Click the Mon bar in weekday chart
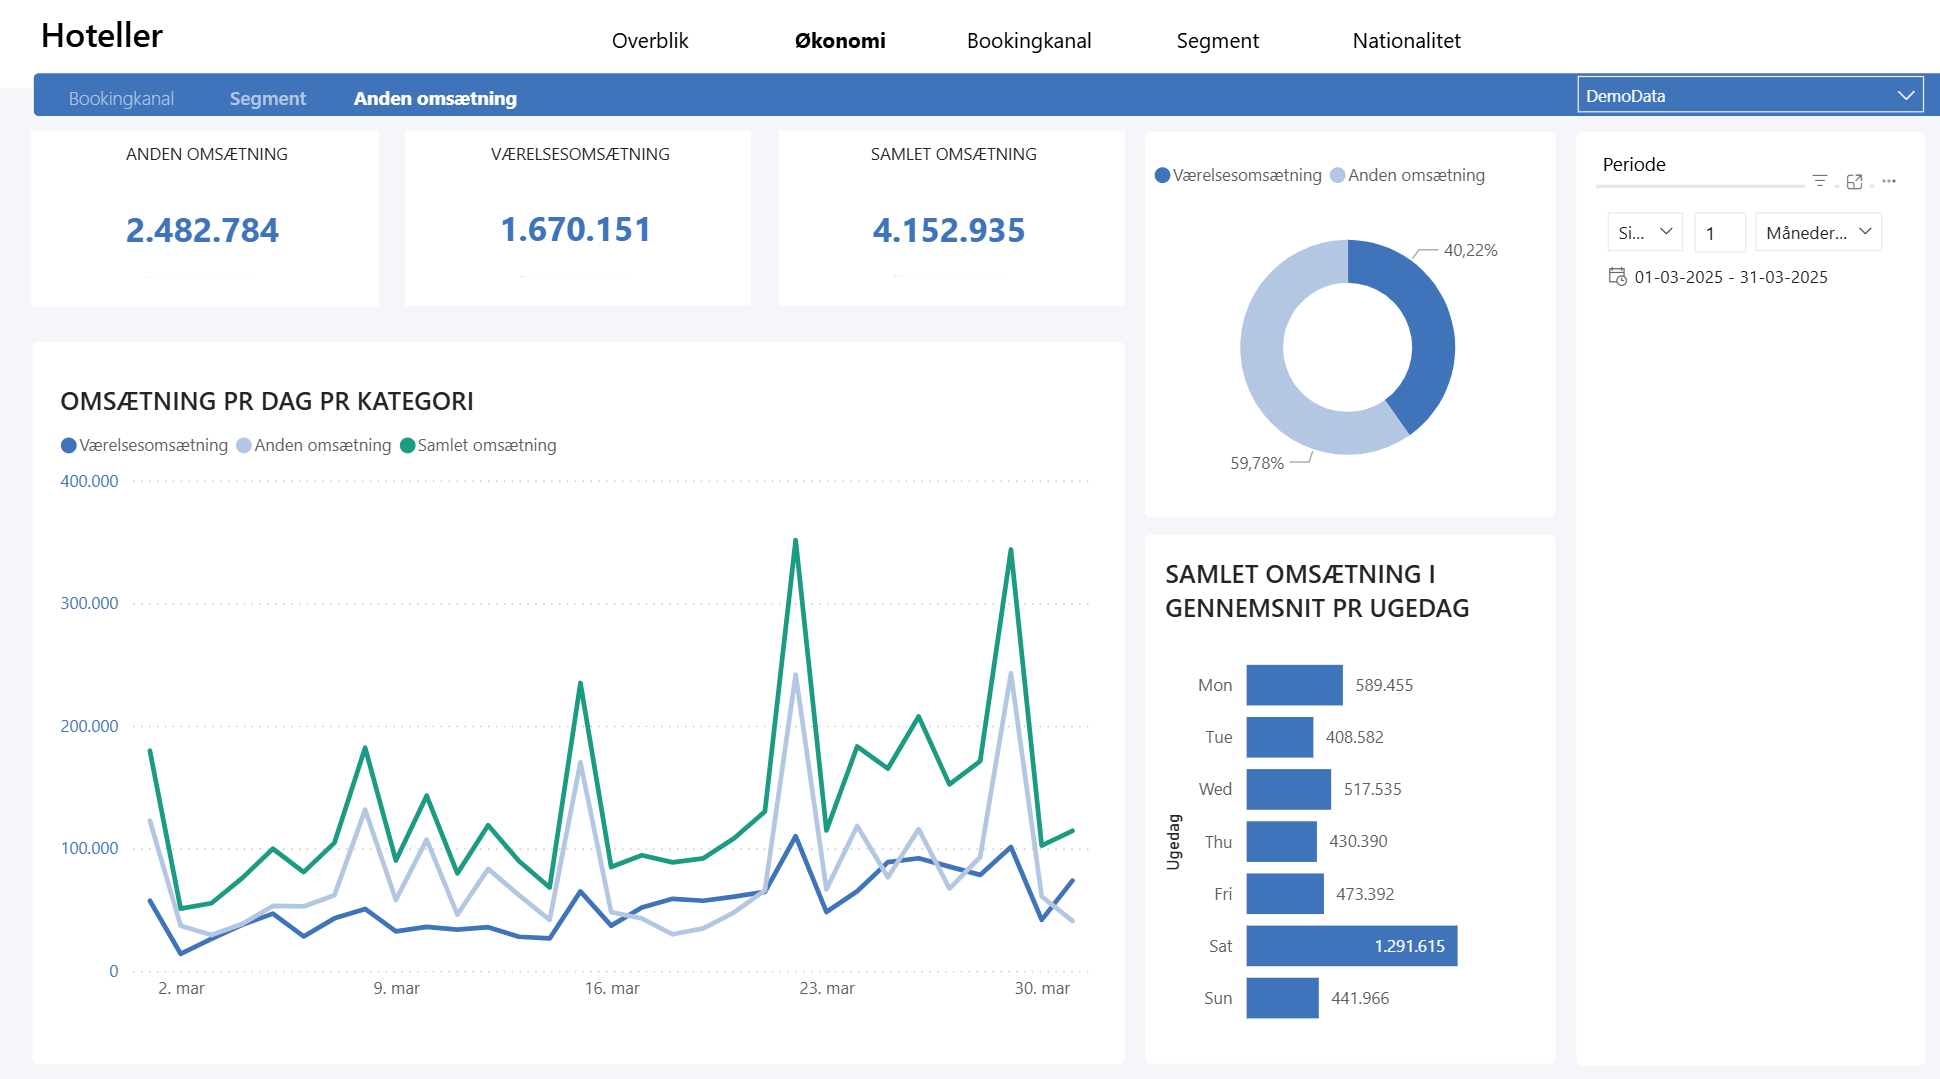 pos(1294,685)
